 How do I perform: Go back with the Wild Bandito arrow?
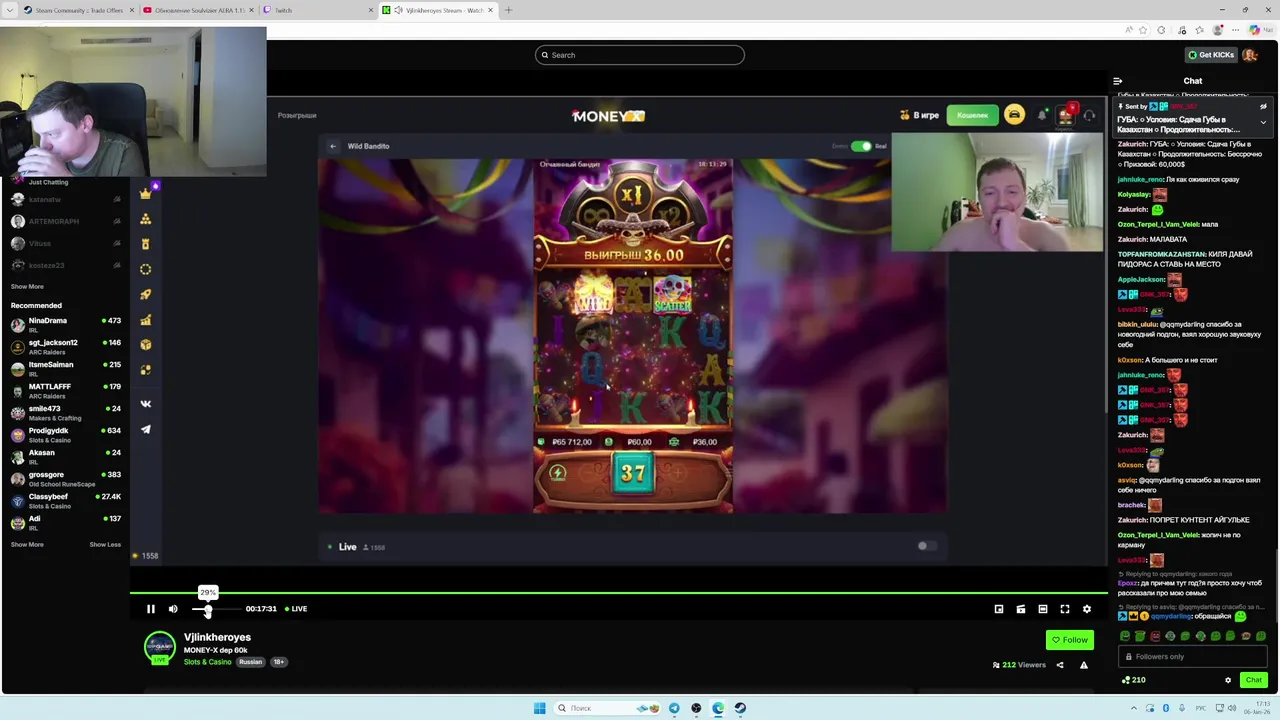[x=333, y=146]
